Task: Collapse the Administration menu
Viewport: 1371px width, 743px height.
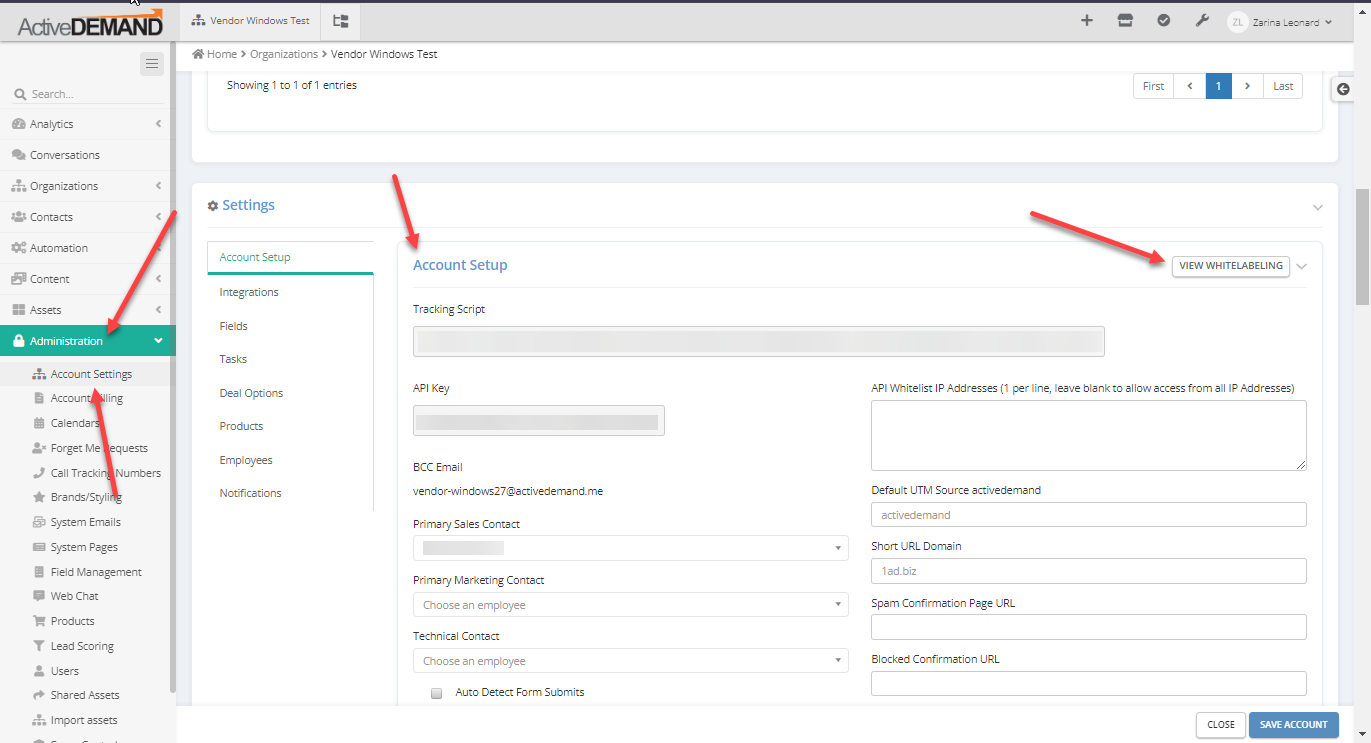Action: tap(88, 341)
